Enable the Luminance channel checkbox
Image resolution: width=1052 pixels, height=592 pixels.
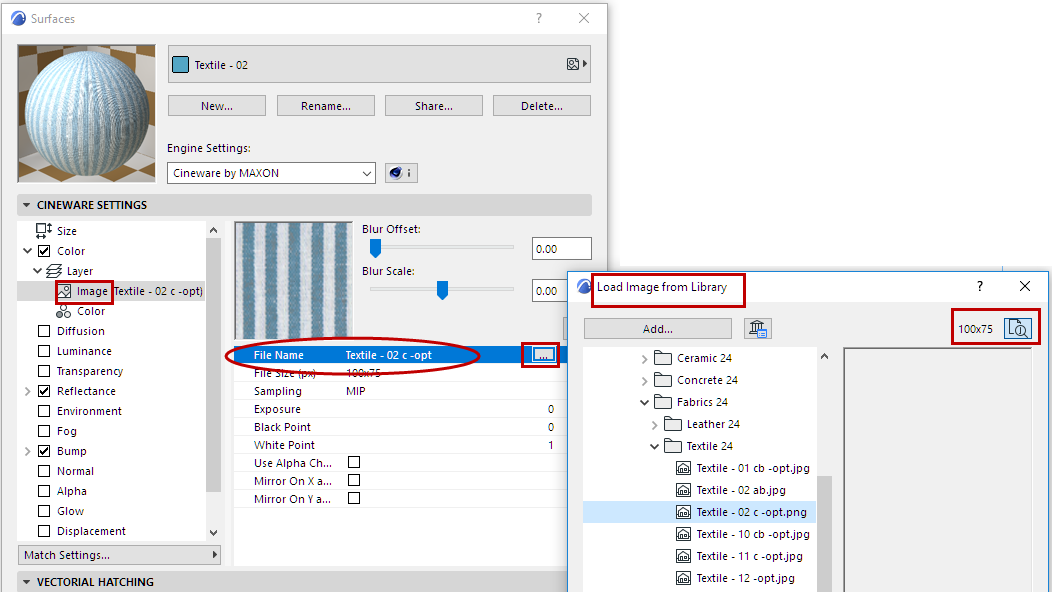[x=44, y=351]
